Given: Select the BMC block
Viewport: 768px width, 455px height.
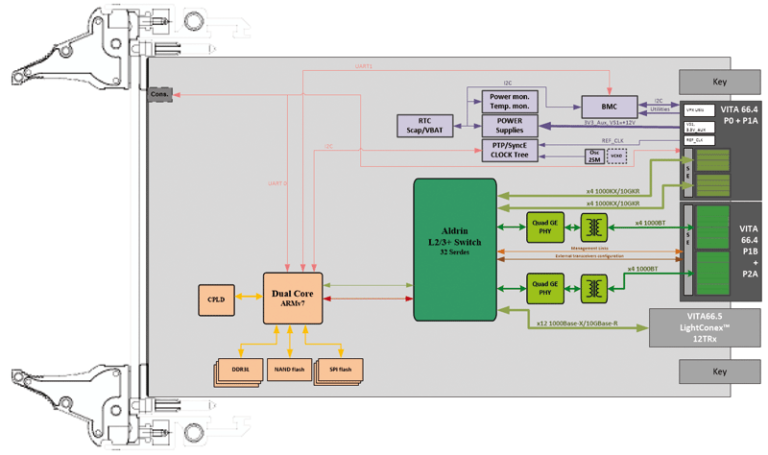Looking at the screenshot, I should 608,104.
